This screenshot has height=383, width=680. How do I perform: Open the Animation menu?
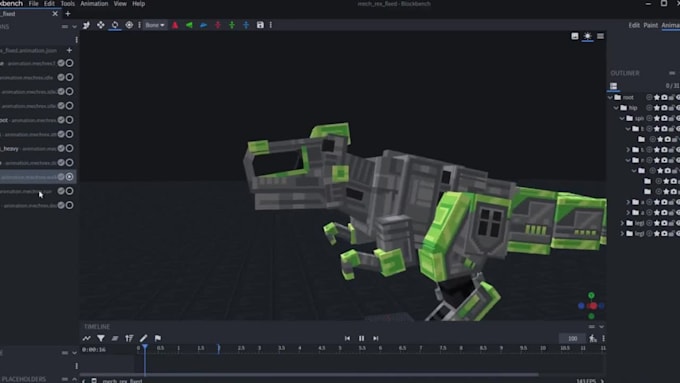[94, 3]
